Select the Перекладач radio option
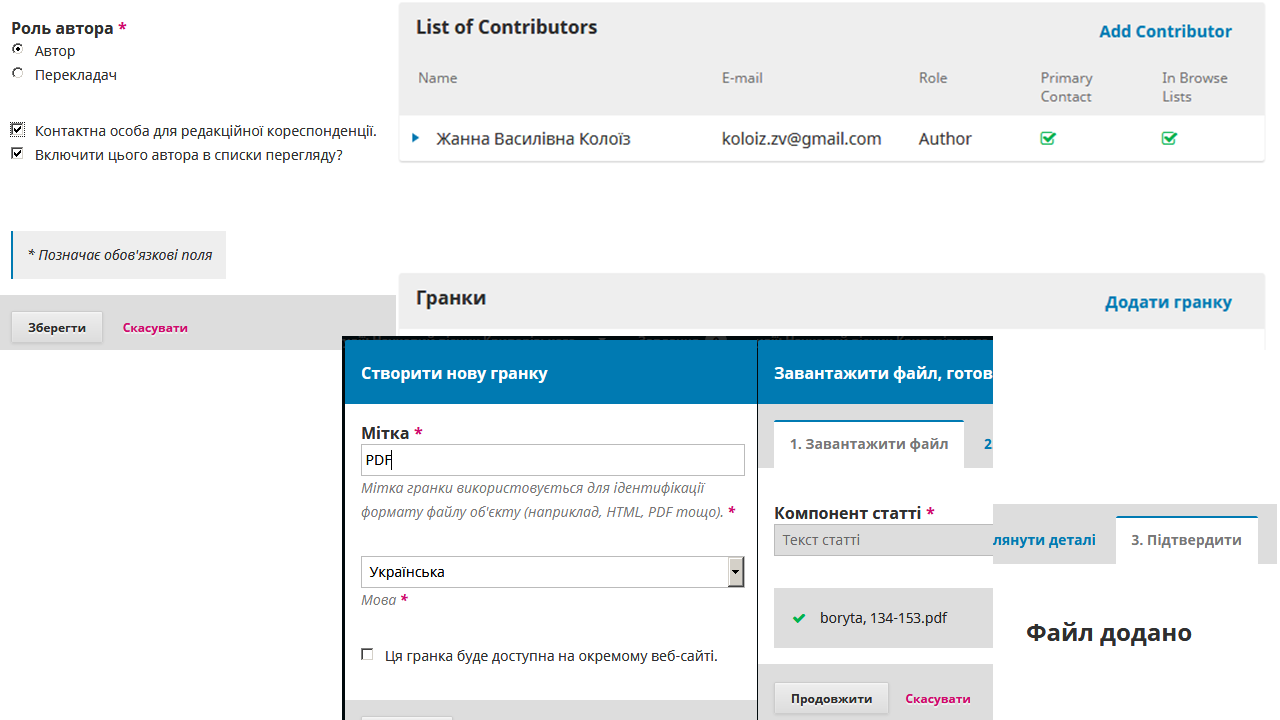This screenshot has height=720, width=1280. click(x=18, y=73)
